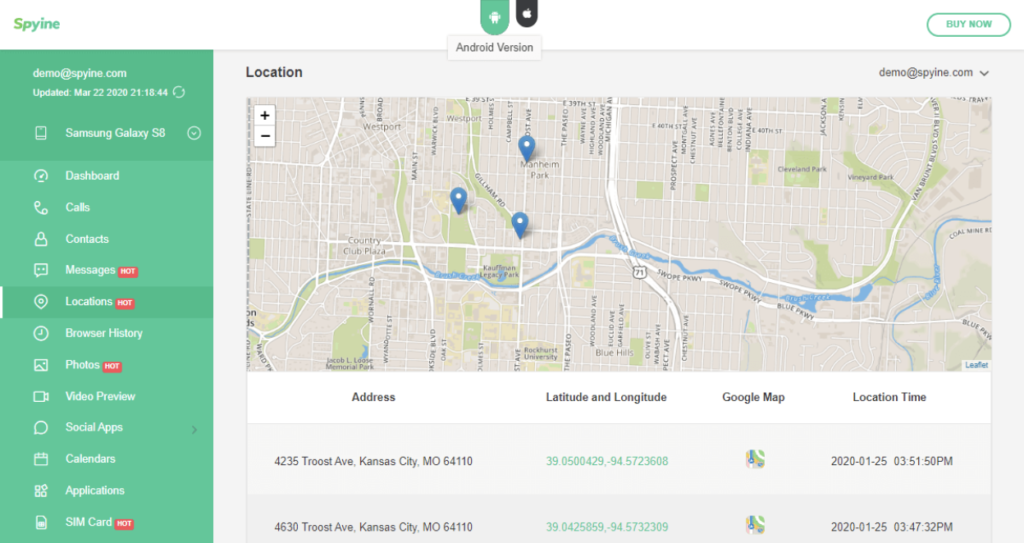Switch to Android version icon
The image size is (1024, 543).
pyautogui.click(x=494, y=17)
